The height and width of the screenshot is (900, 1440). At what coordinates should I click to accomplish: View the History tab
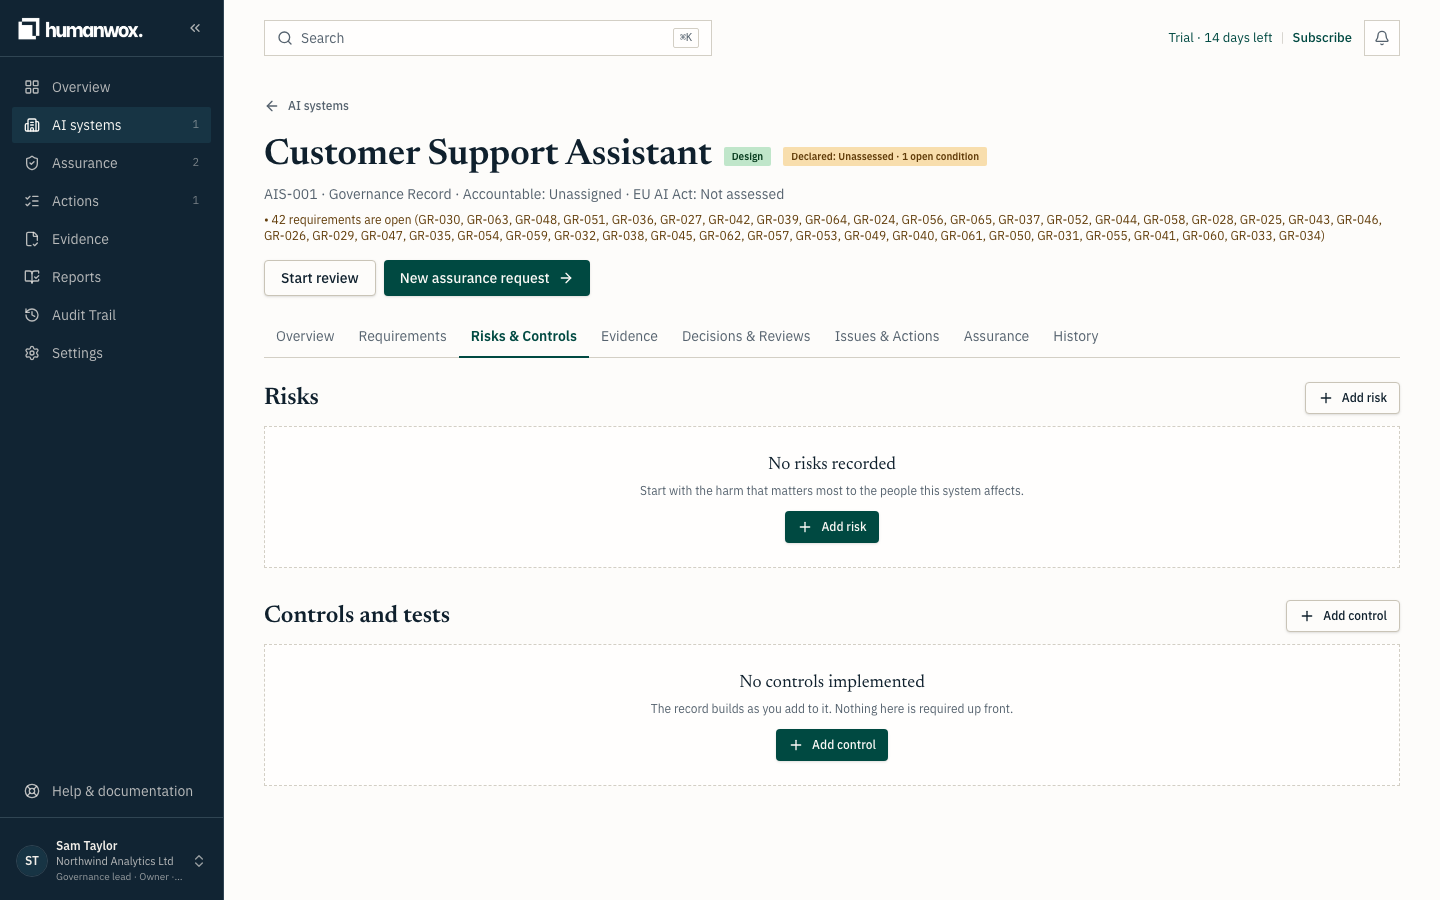coord(1076,336)
